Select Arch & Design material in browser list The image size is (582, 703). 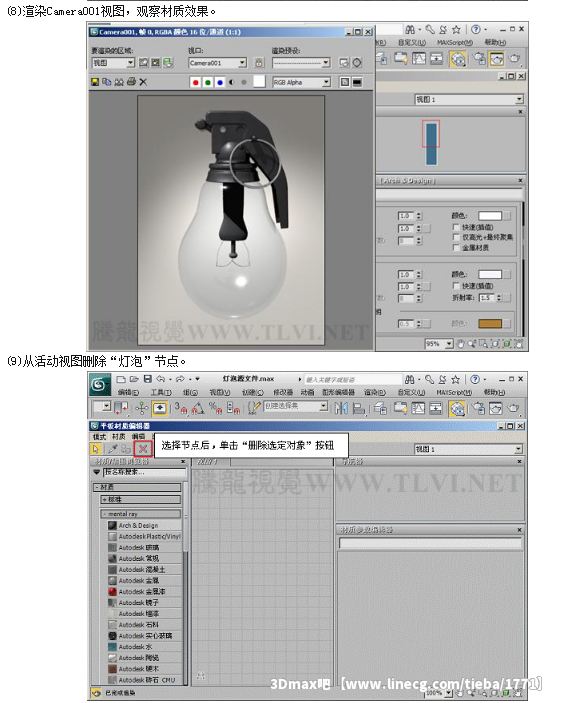point(145,525)
